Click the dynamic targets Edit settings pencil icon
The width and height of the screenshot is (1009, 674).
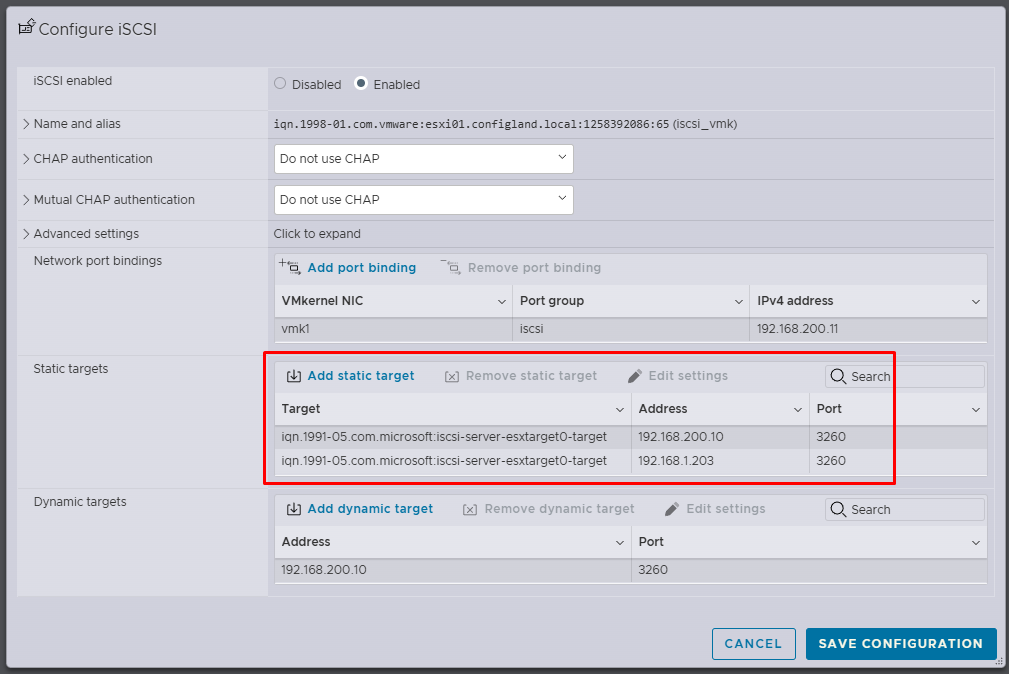click(672, 509)
